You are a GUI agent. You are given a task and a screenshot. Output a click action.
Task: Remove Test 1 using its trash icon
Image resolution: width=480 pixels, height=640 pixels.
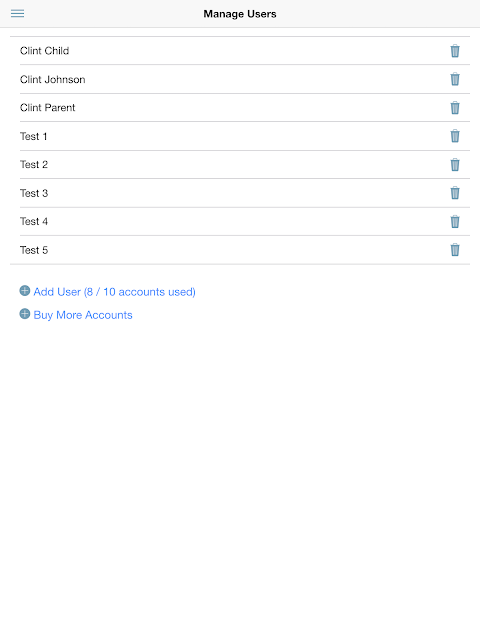pyautogui.click(x=455, y=136)
